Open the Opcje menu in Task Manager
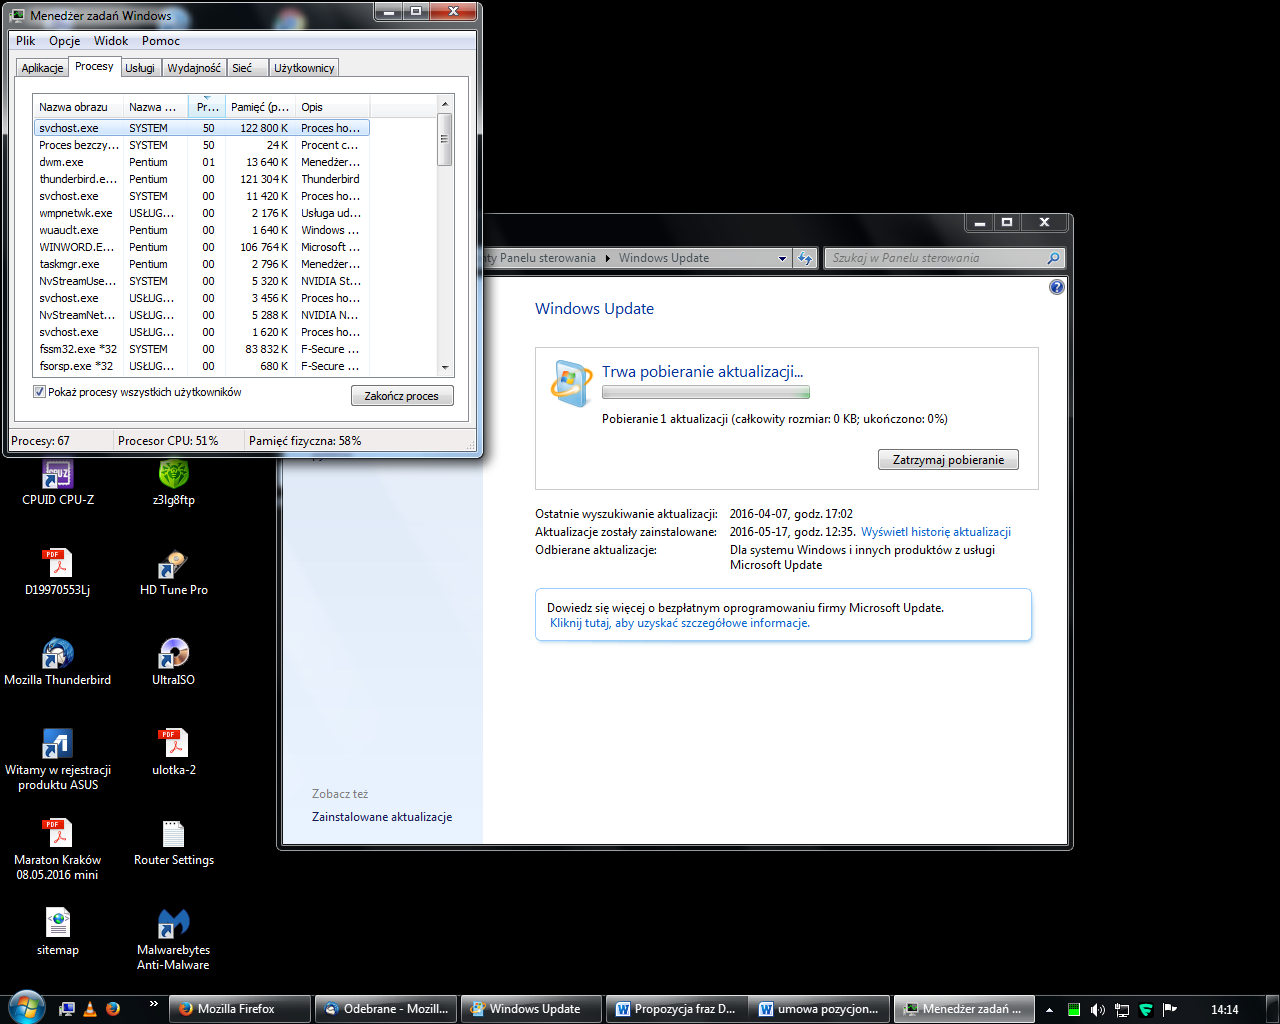Image resolution: width=1280 pixels, height=1024 pixels. pos(65,41)
